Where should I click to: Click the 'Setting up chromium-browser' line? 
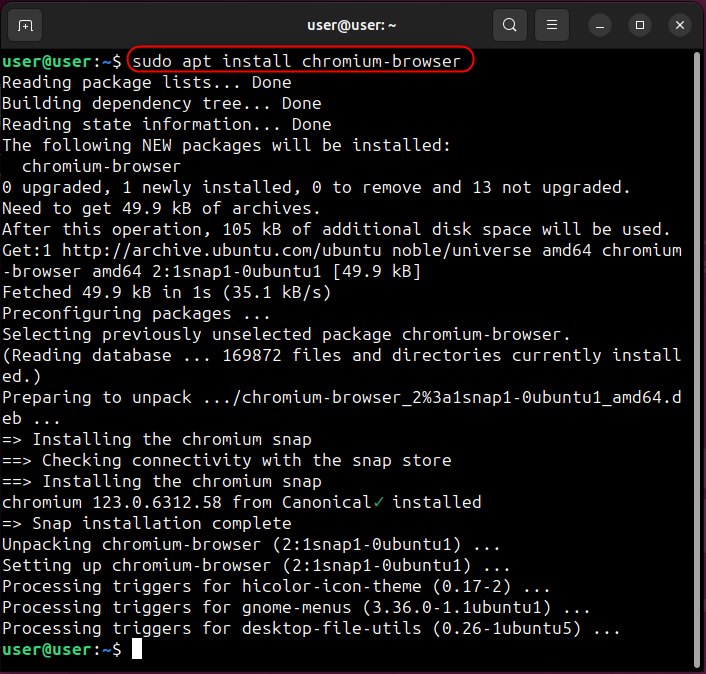pos(256,565)
